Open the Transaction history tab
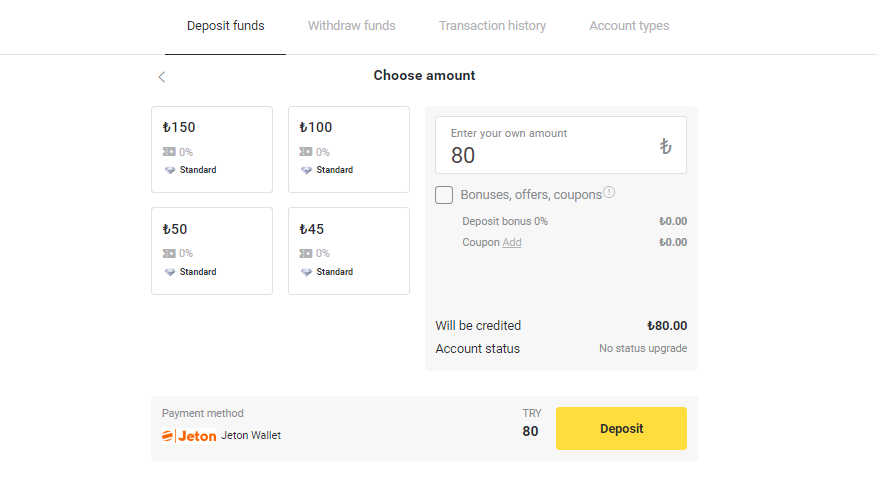This screenshot has height=488, width=877. click(492, 26)
